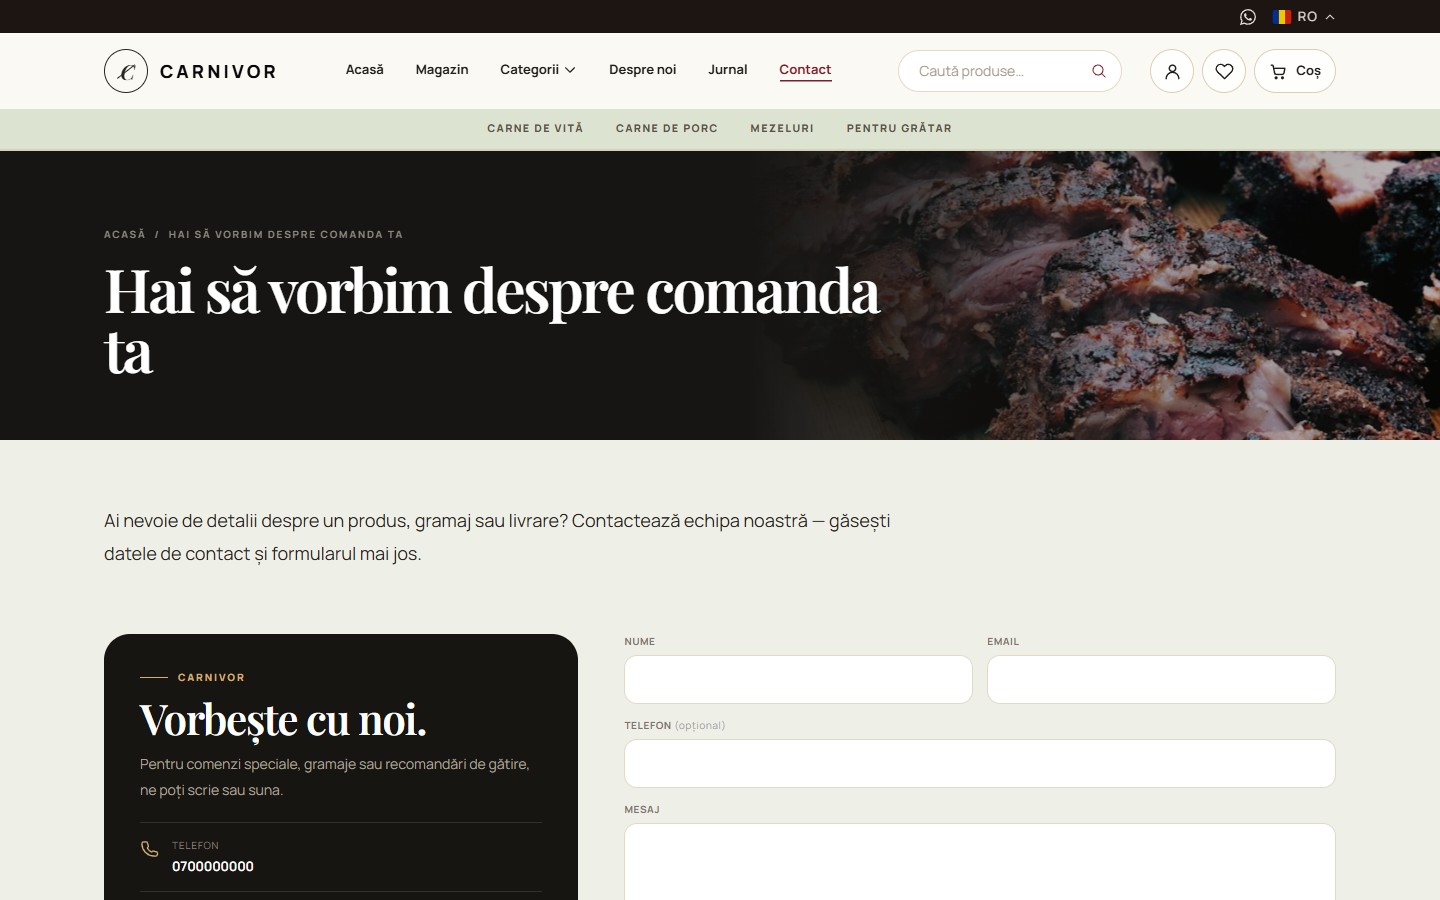Click the Acasă breadcrumb link
Image resolution: width=1440 pixels, height=900 pixels.
tap(125, 234)
